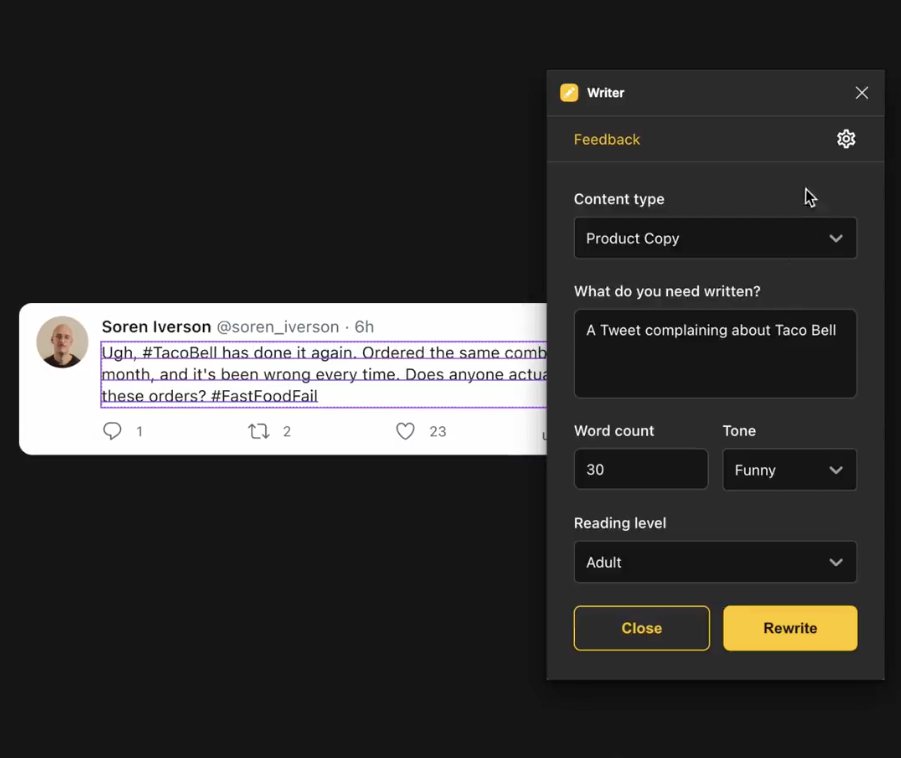Click the 6h timestamp on the tweet

[364, 326]
